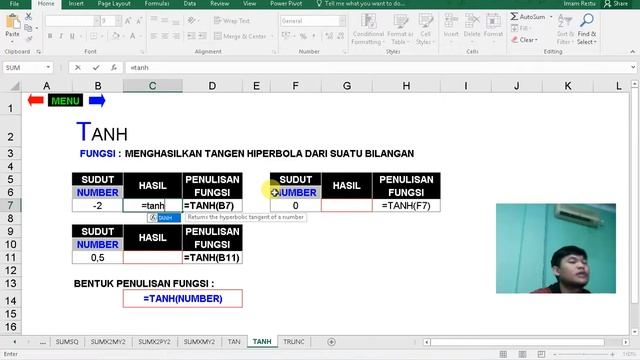640x360 pixels.
Task: Switch to the Page Layout ribbon tab
Action: (x=114, y=4)
